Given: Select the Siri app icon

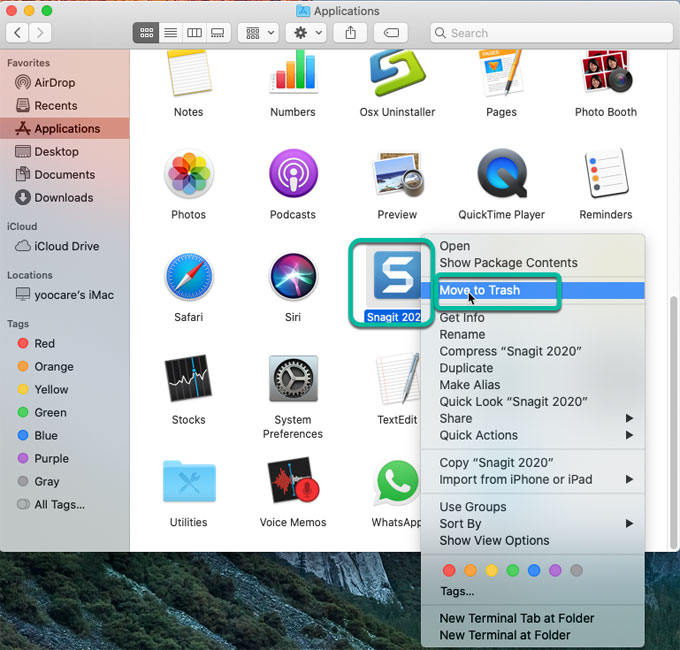Looking at the screenshot, I should 294,277.
